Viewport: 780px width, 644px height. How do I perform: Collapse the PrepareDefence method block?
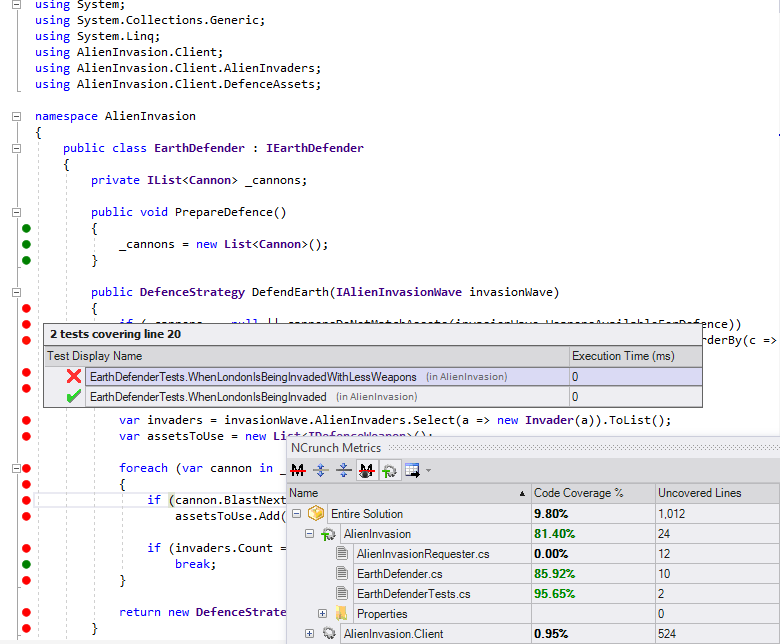16,212
